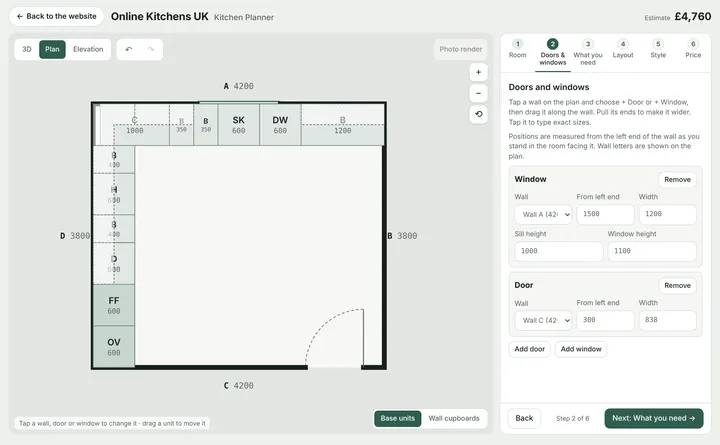Click the C 4200 wall label
The image size is (720, 445).
[238, 386]
